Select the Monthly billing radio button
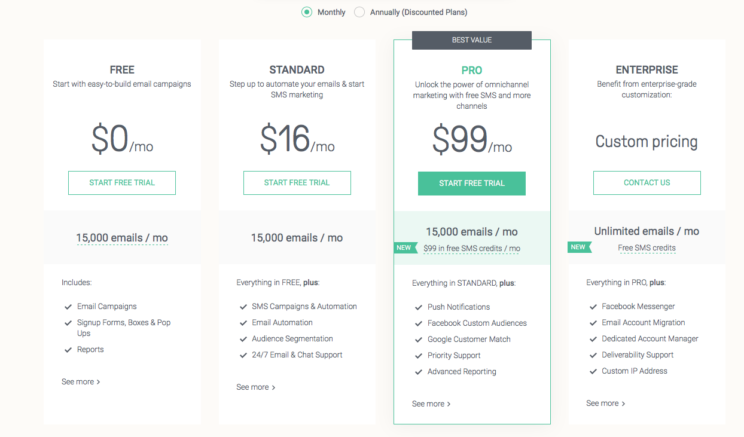744x437 pixels. [307, 12]
